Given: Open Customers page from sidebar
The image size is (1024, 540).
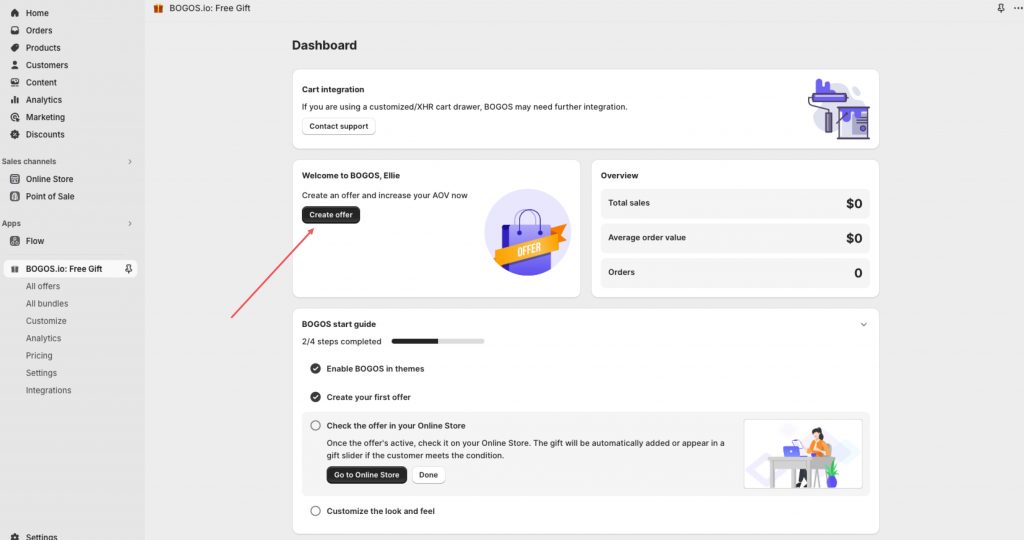Looking at the screenshot, I should coord(46,65).
